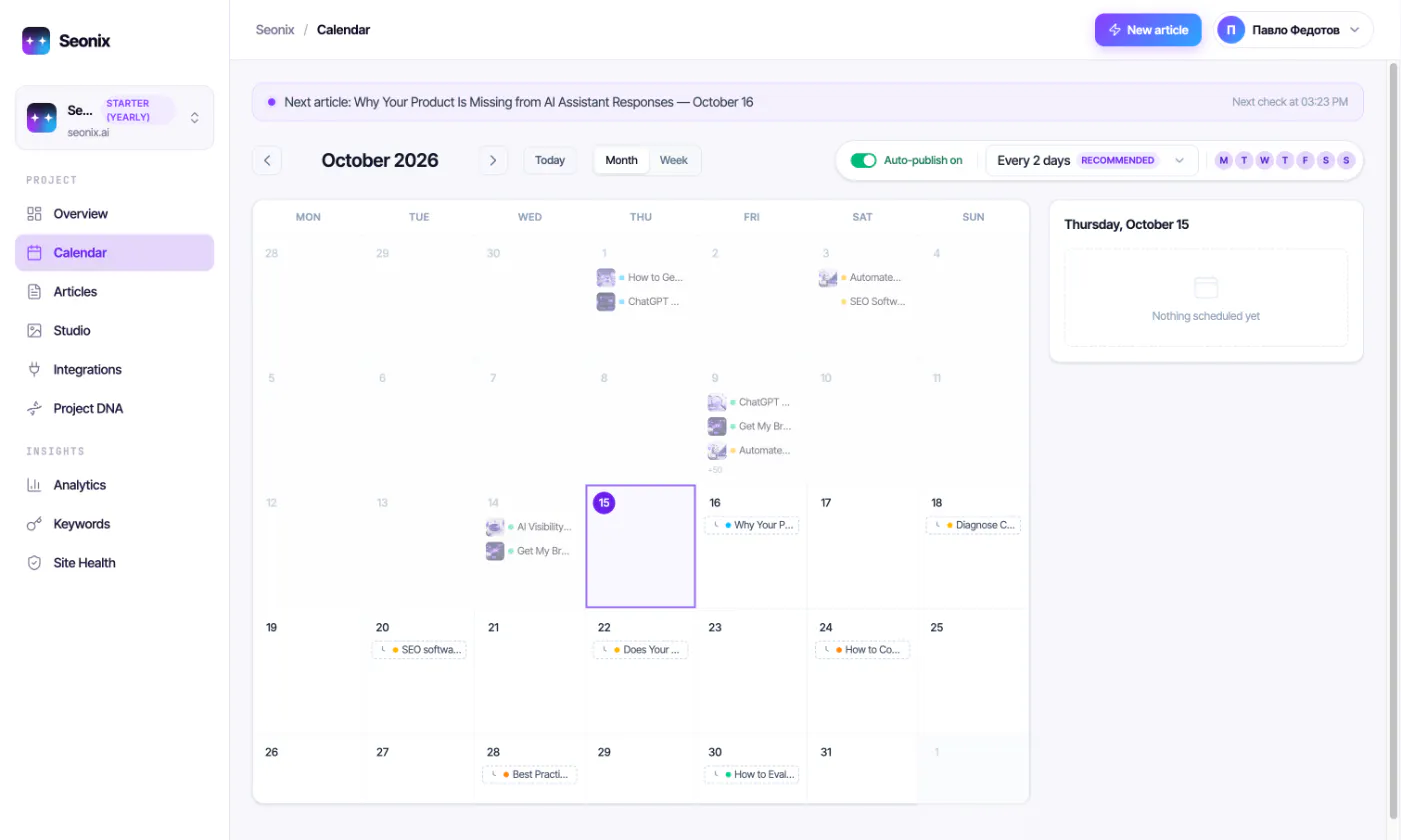
Task: Open the scheduled "How to Co..." entry on October 24
Action: point(863,650)
